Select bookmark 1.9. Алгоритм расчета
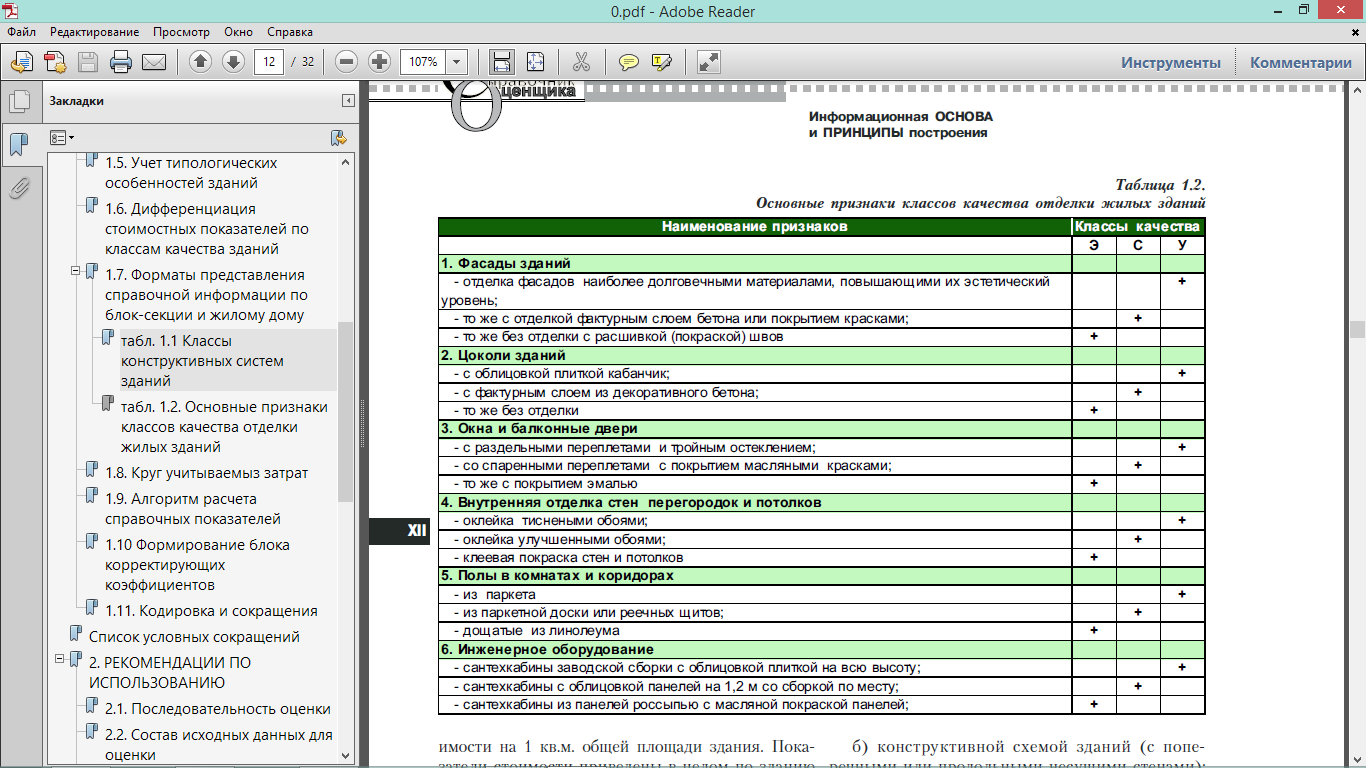The width and height of the screenshot is (1366, 768). point(193,509)
